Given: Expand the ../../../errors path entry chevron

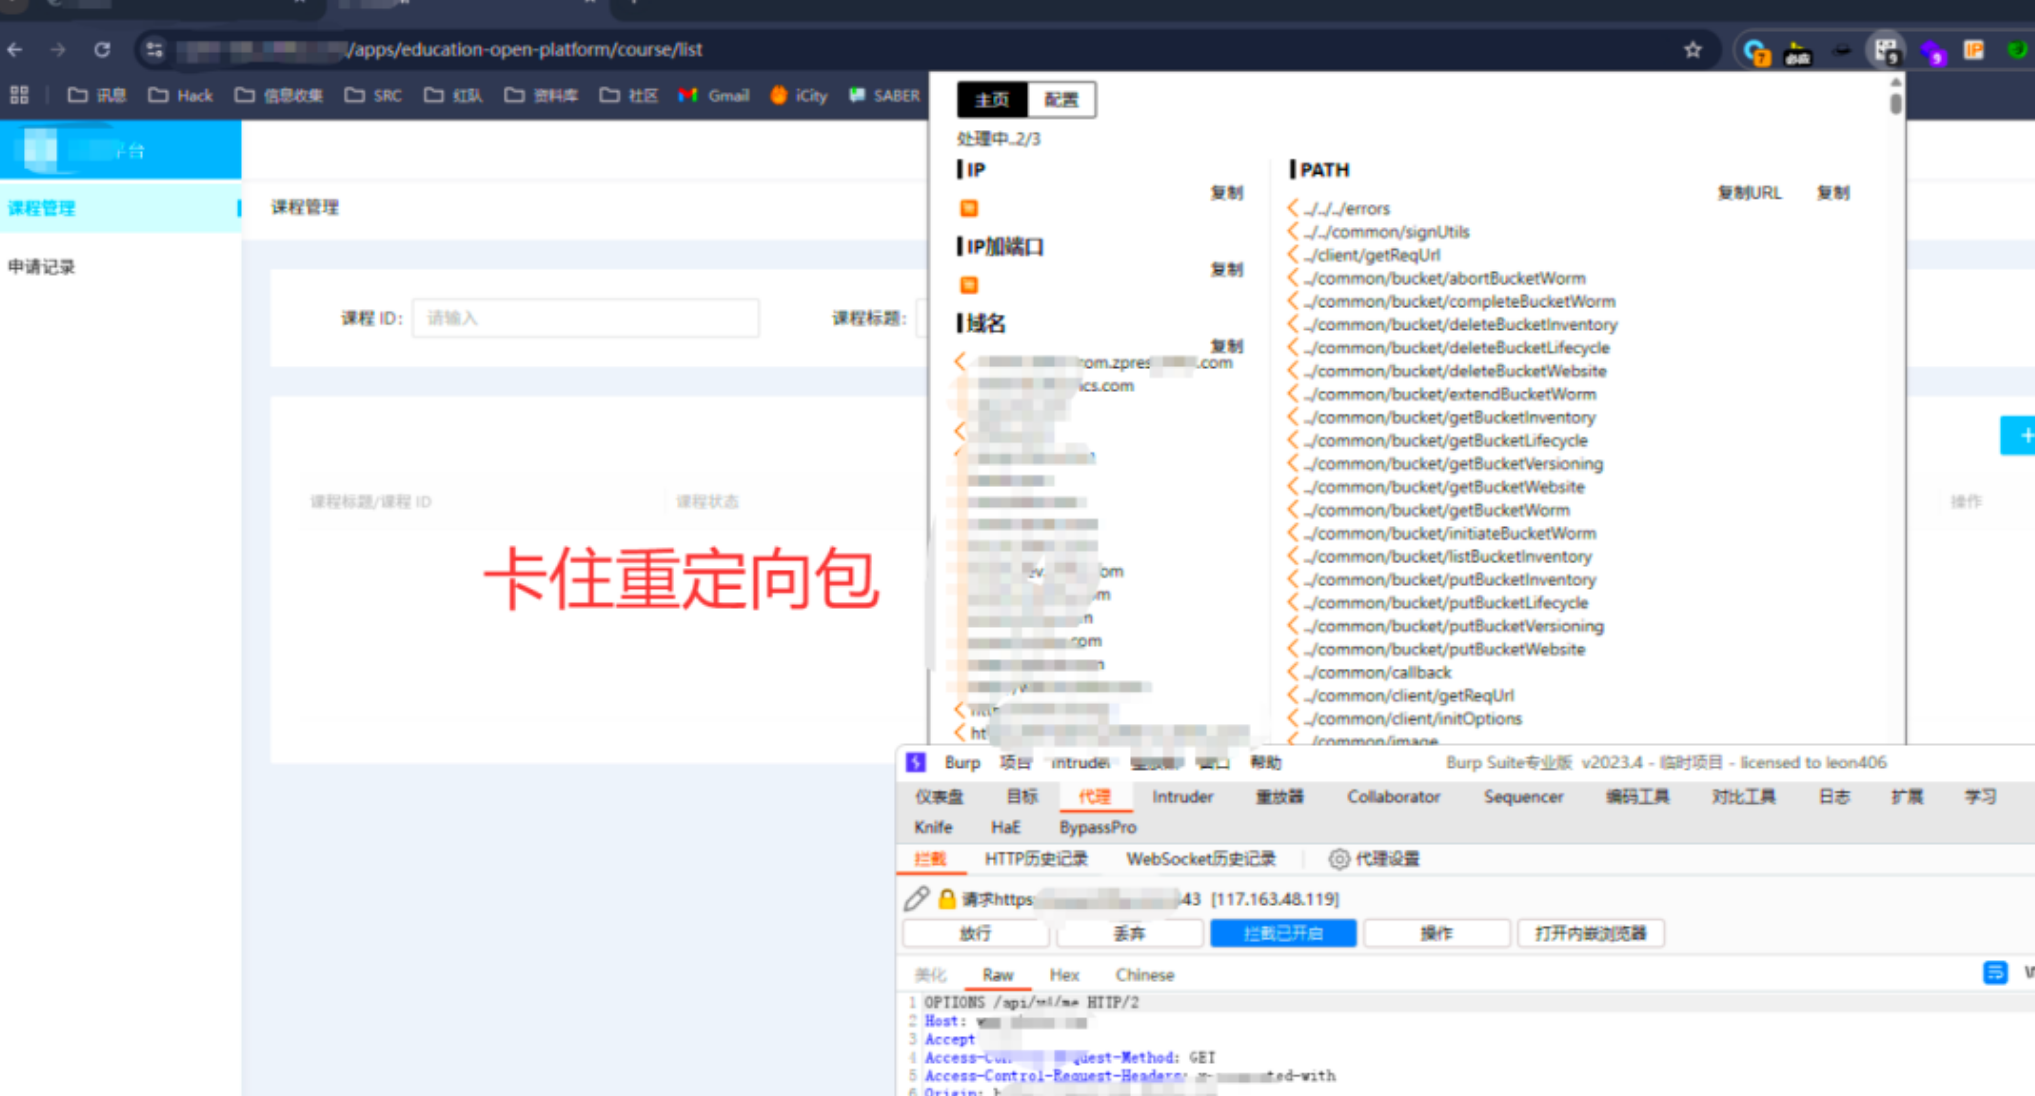Looking at the screenshot, I should point(1292,208).
